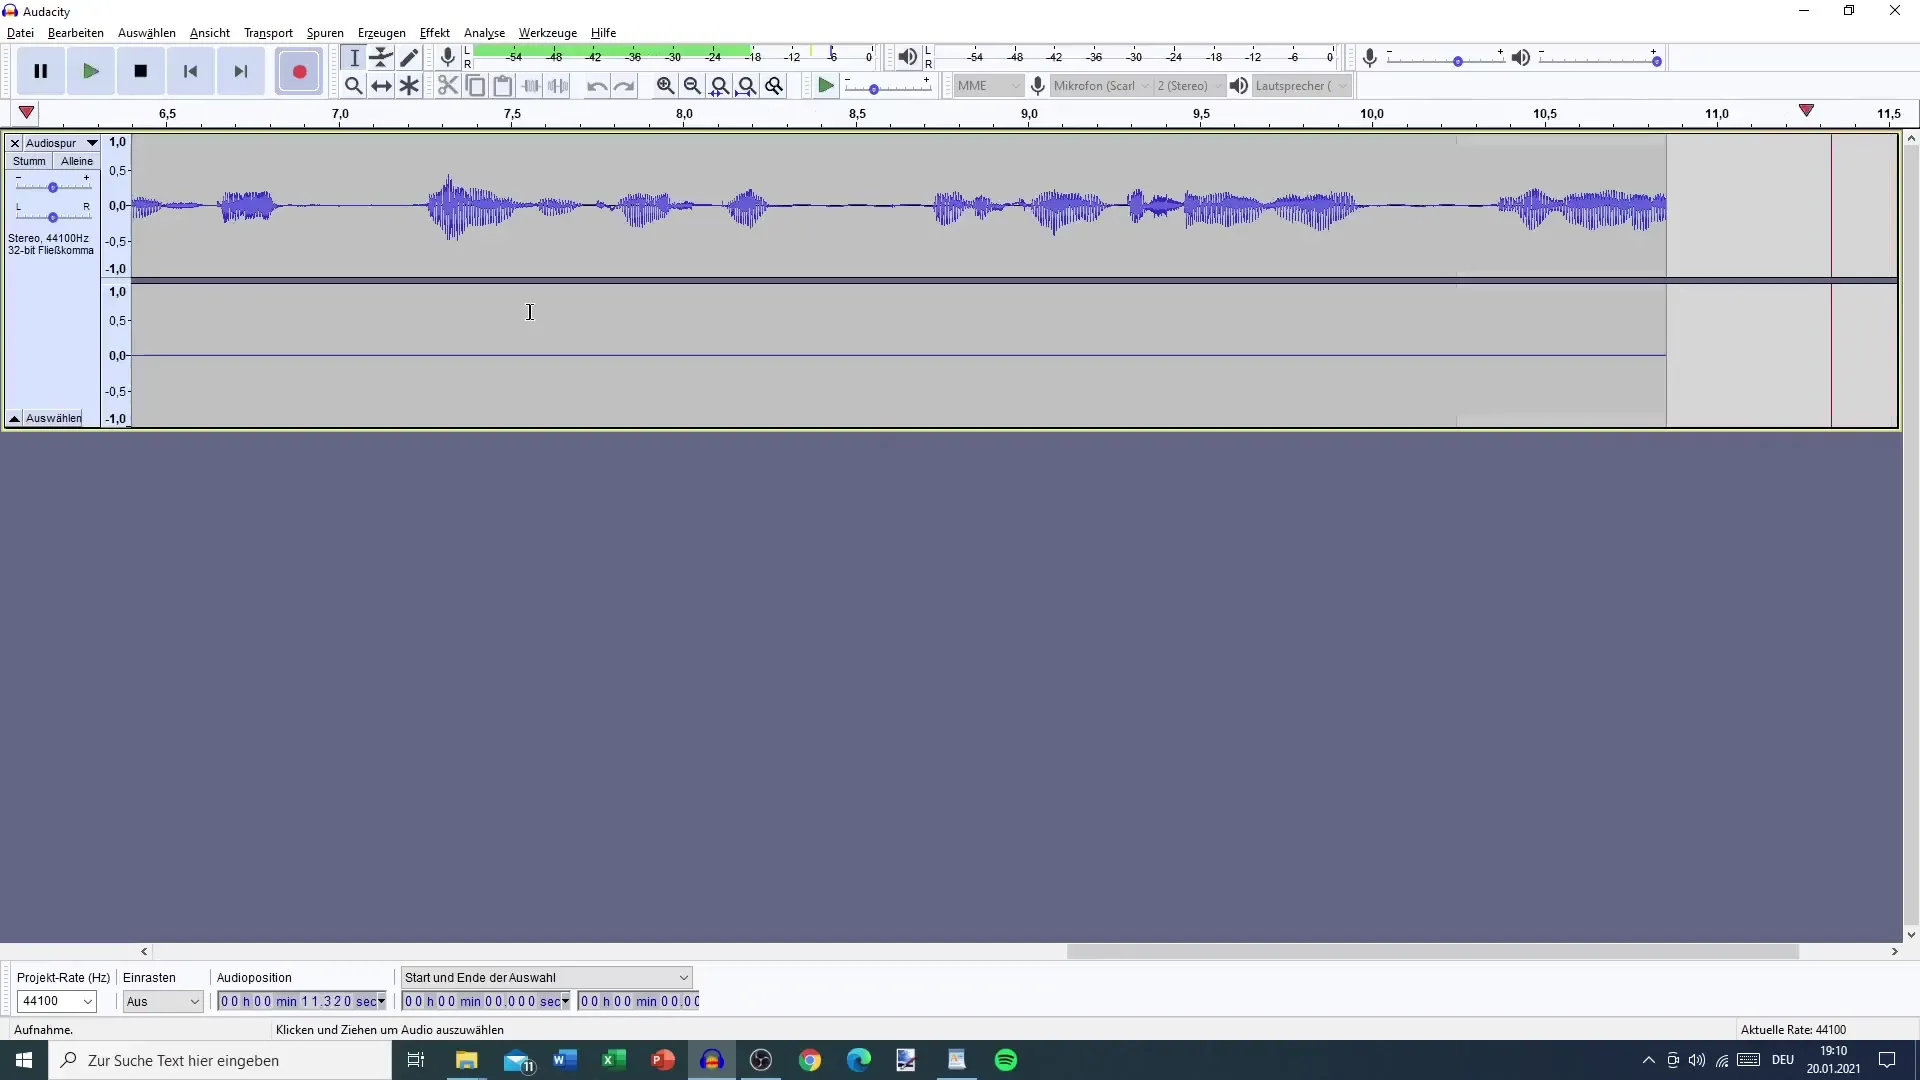The width and height of the screenshot is (1920, 1080).
Task: Select the Selection (I-beam) tool
Action: 353,58
